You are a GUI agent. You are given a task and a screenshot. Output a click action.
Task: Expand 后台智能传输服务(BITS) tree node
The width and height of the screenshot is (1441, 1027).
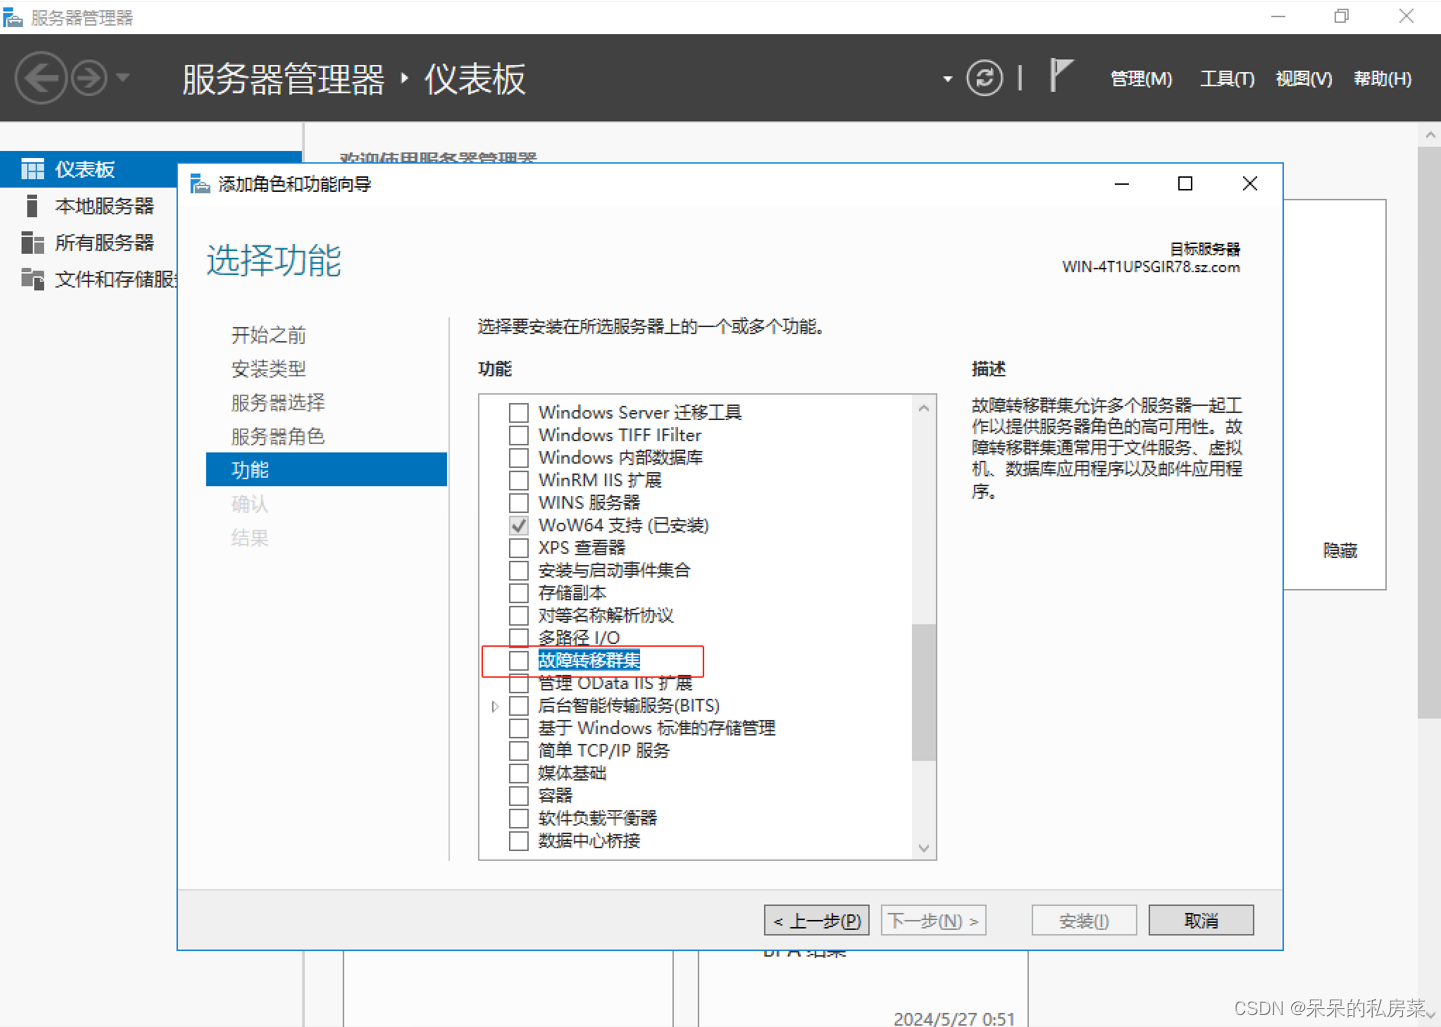(495, 706)
